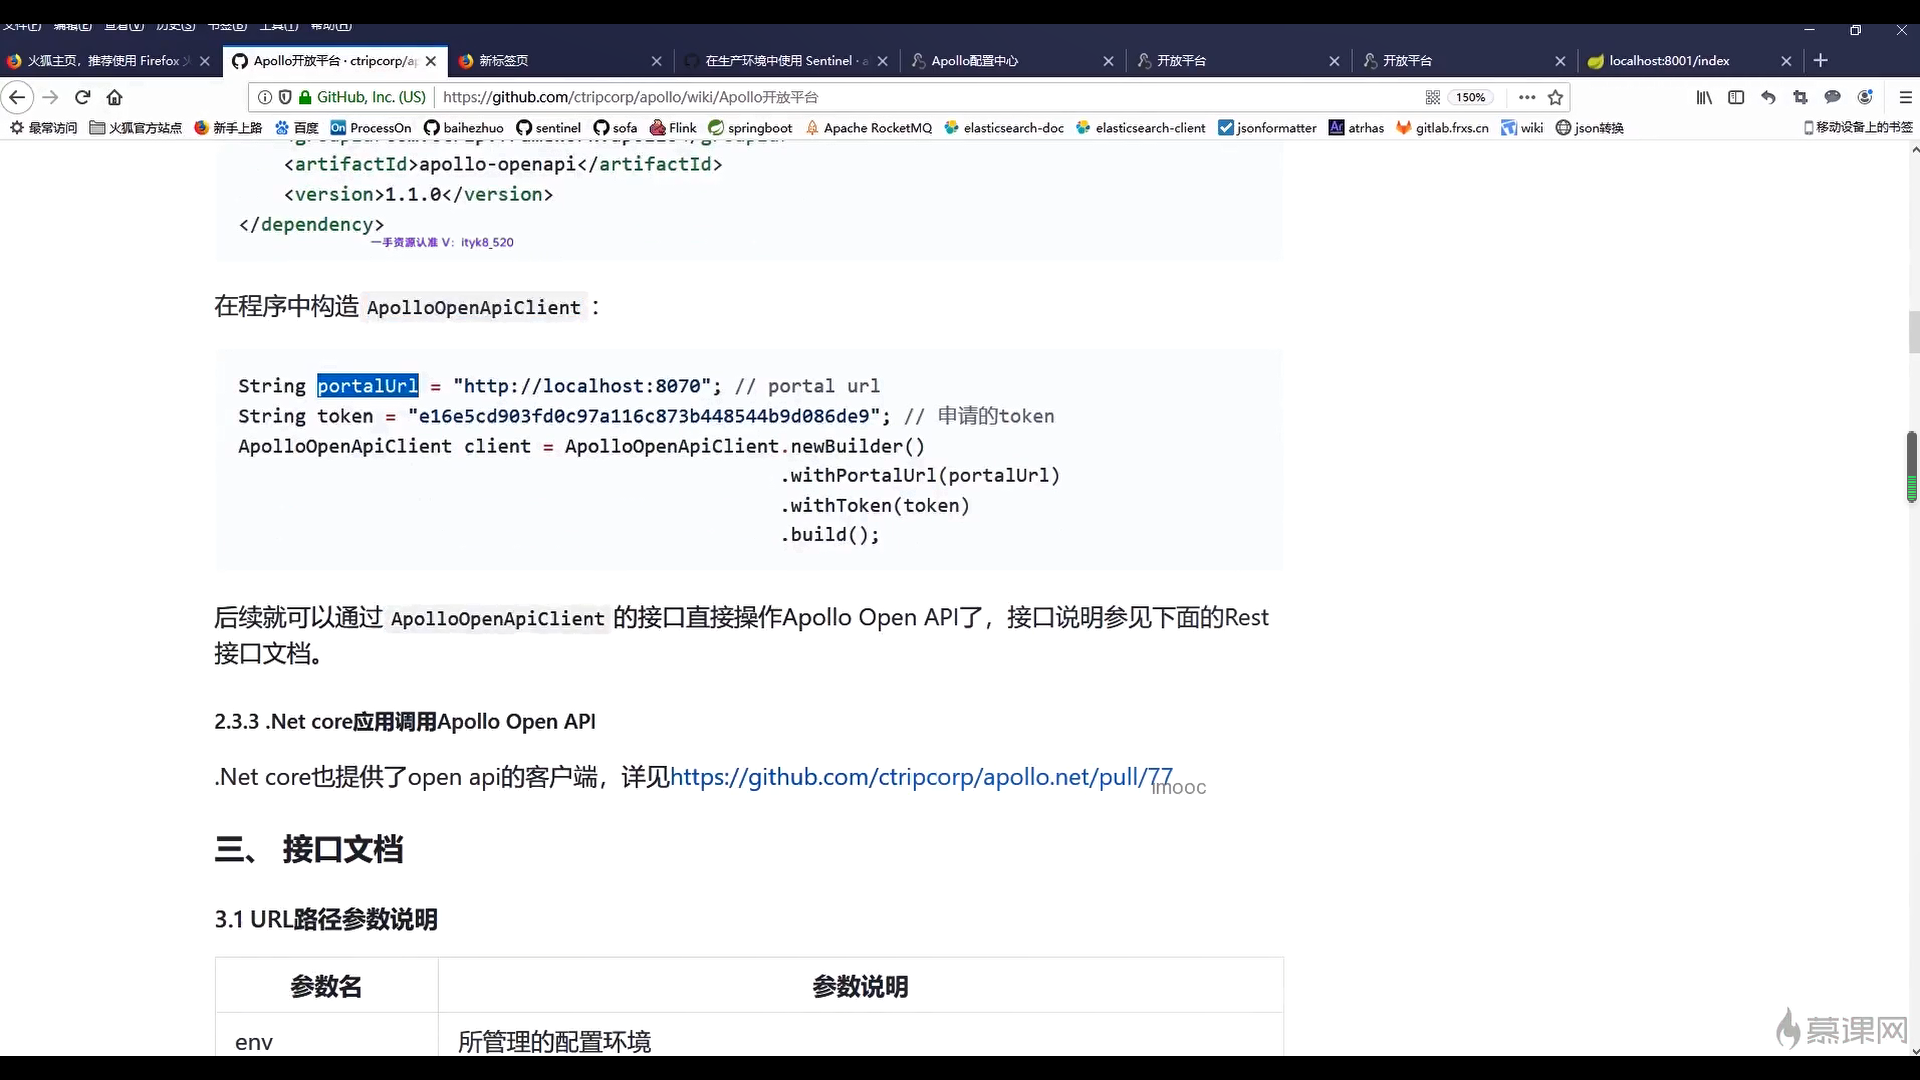
Task: Toggle the sidebar view icon
Action: [1736, 97]
